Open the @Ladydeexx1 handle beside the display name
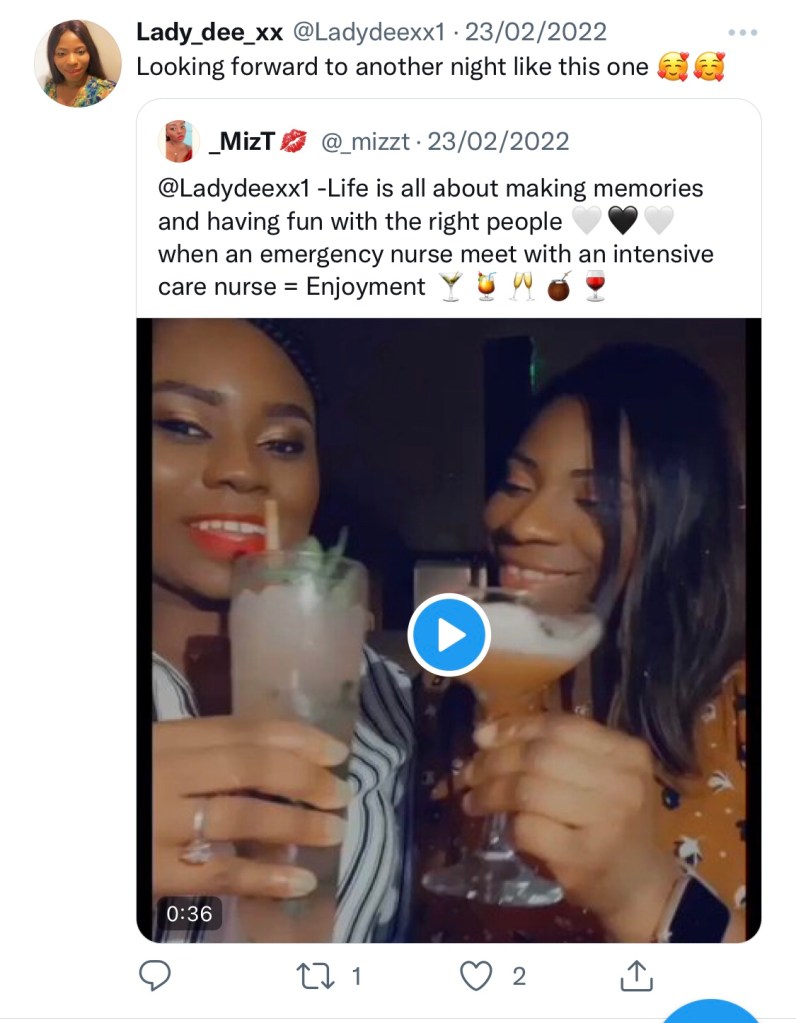Viewport: 796px width, 1023px height. pos(367,32)
